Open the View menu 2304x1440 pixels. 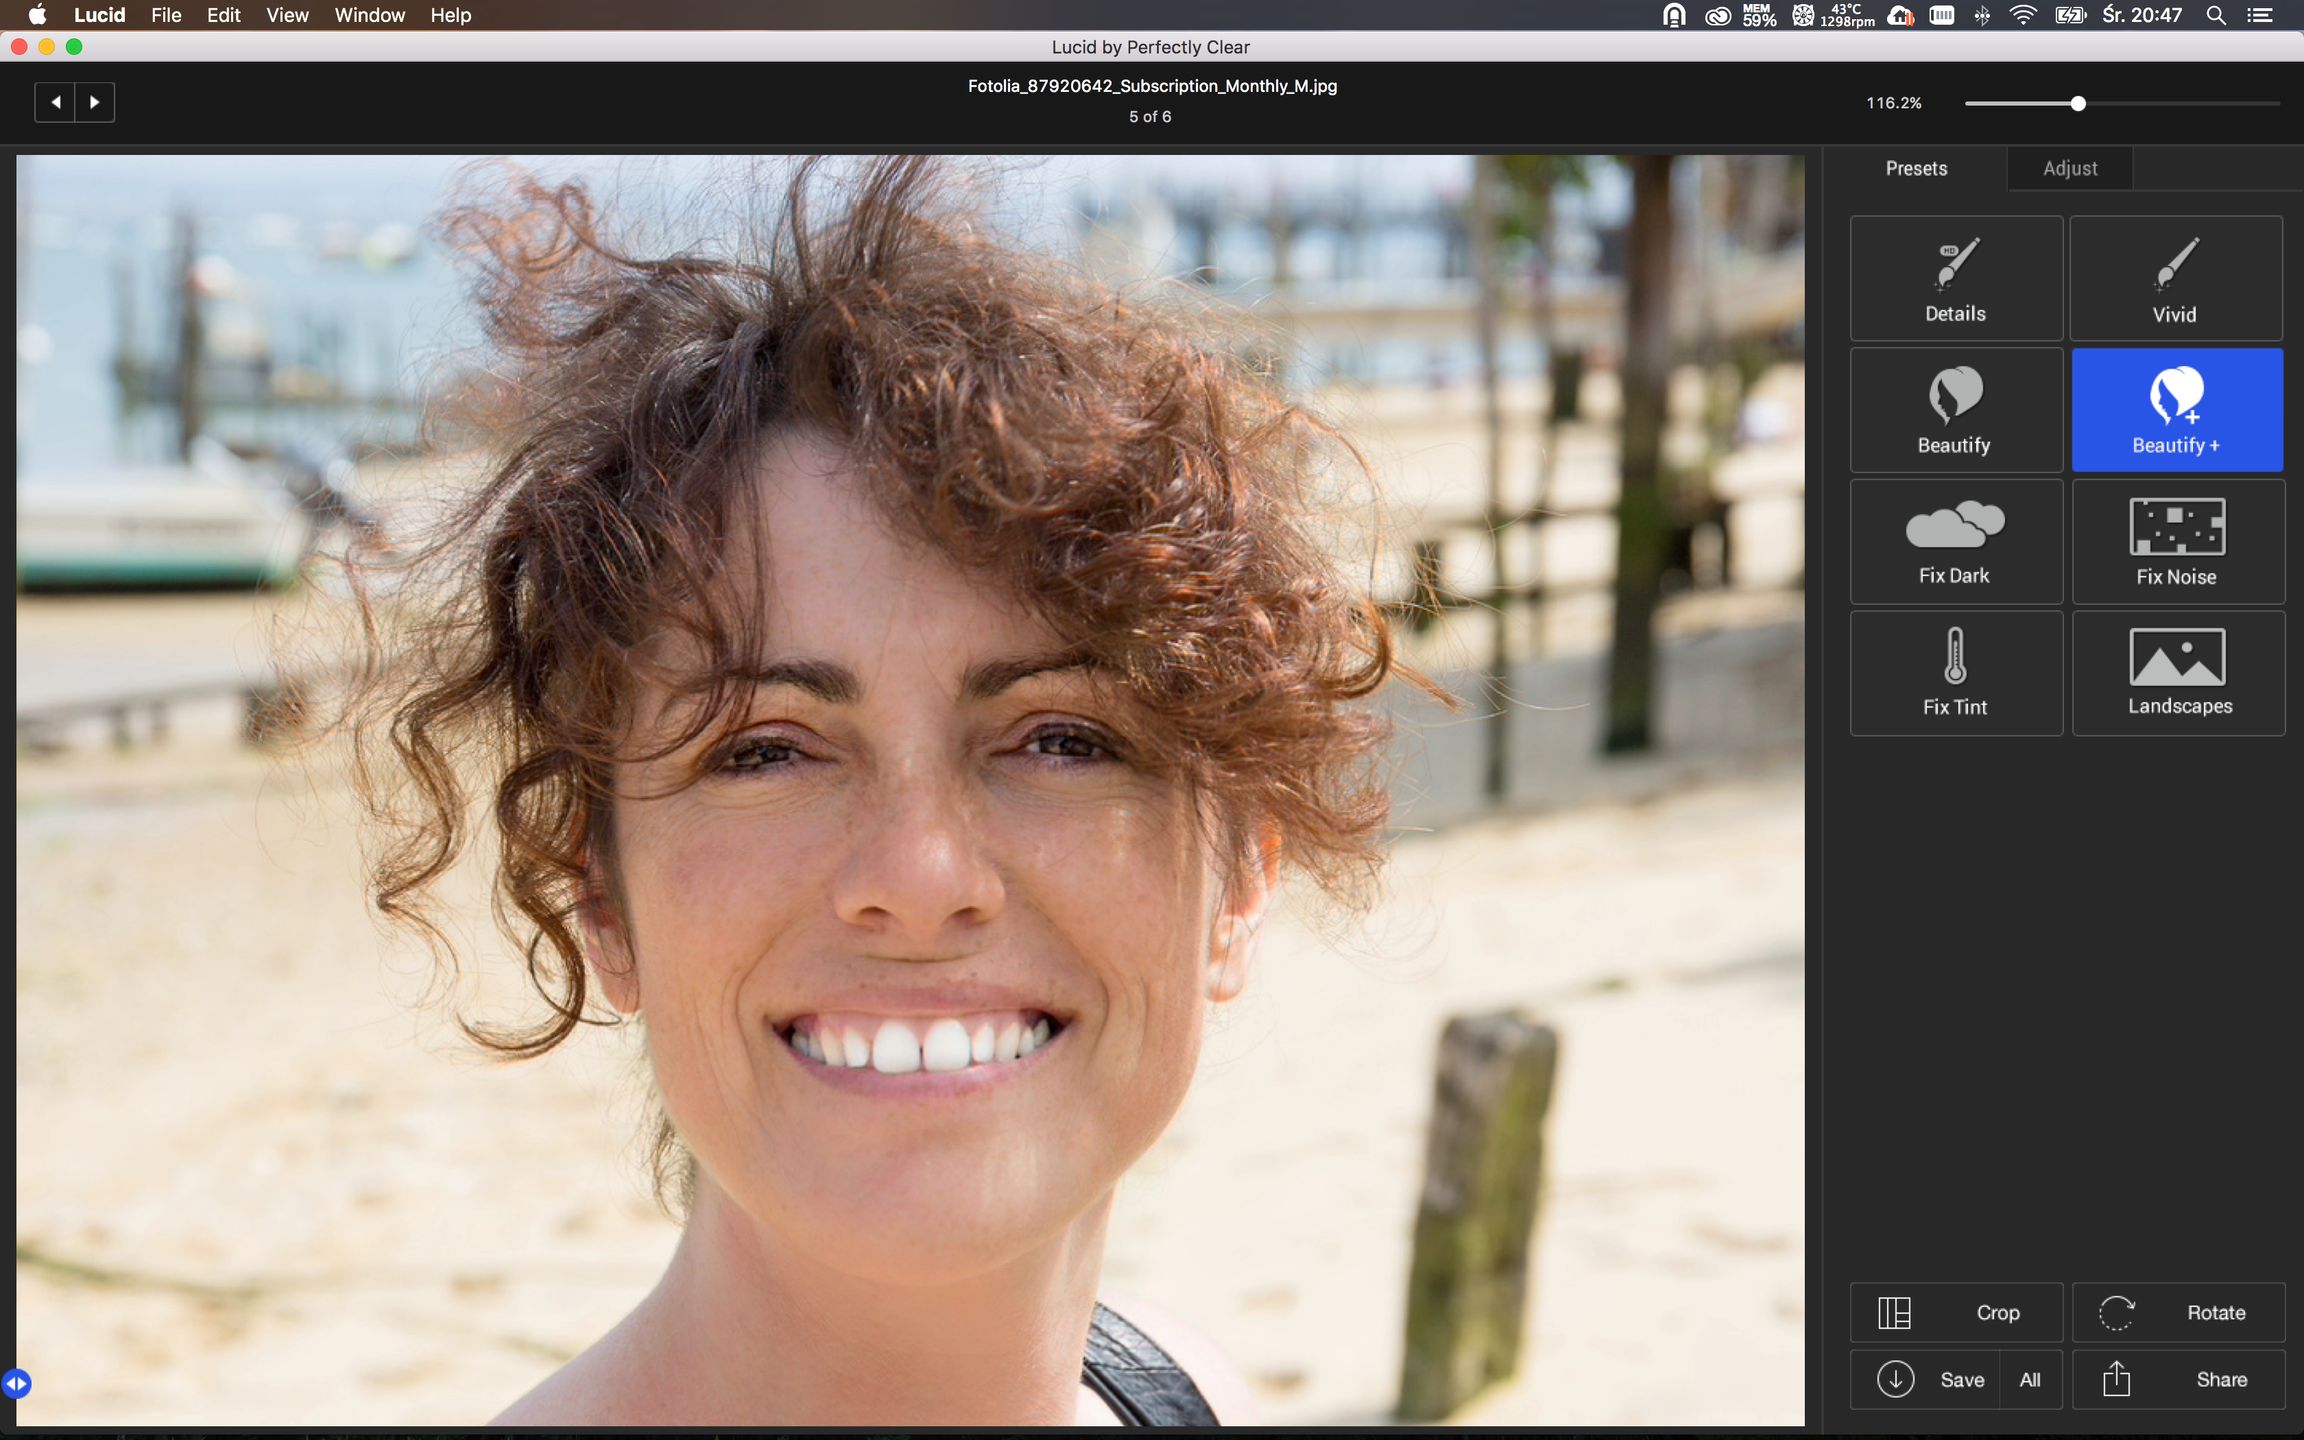287,15
